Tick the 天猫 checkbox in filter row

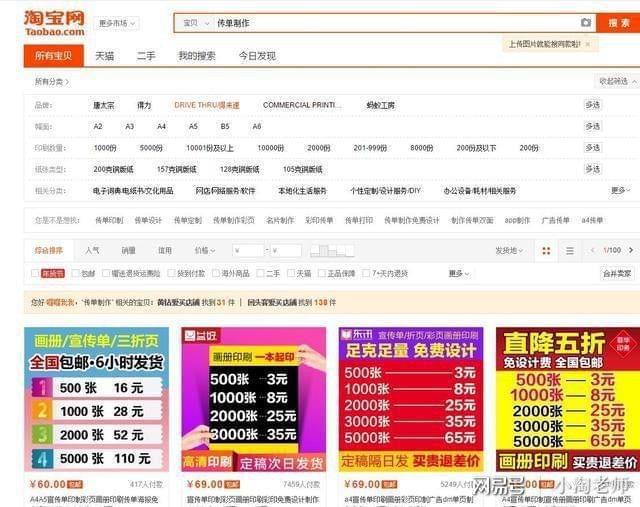291,273
